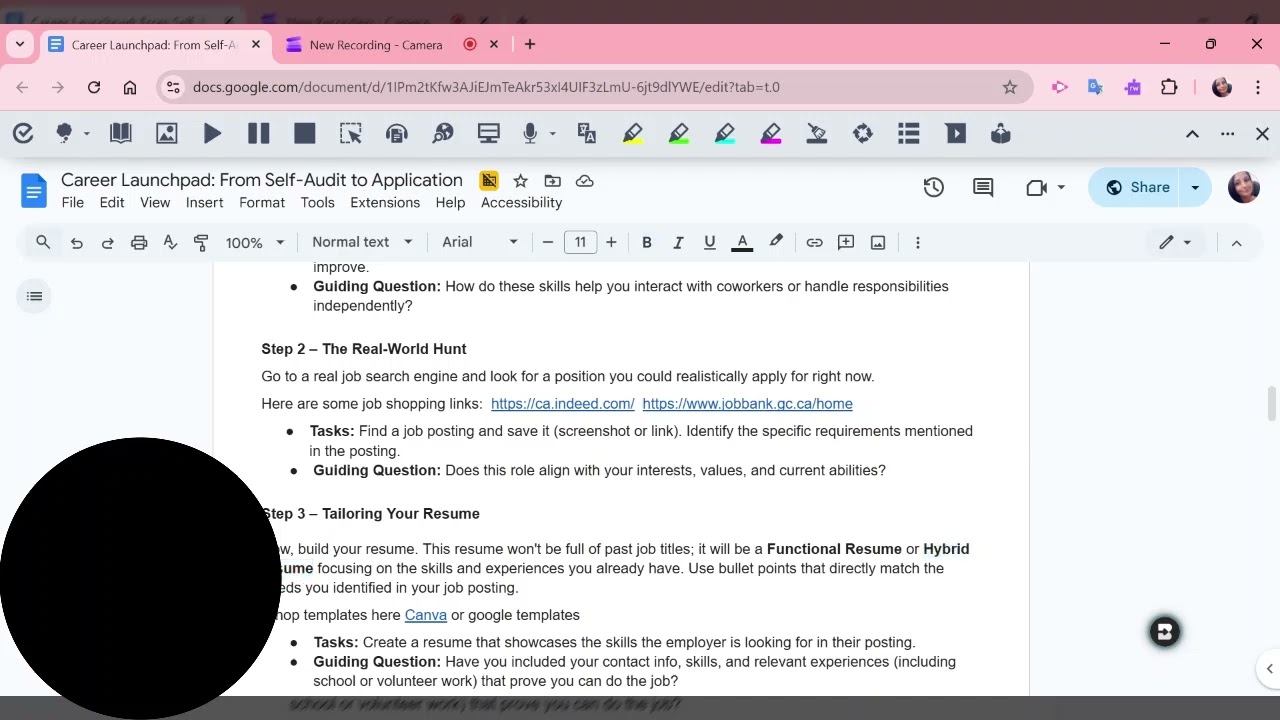Collapse the Read&Write toolbar with up chevron
Viewport: 1280px width, 720px height.
coord(1192,134)
